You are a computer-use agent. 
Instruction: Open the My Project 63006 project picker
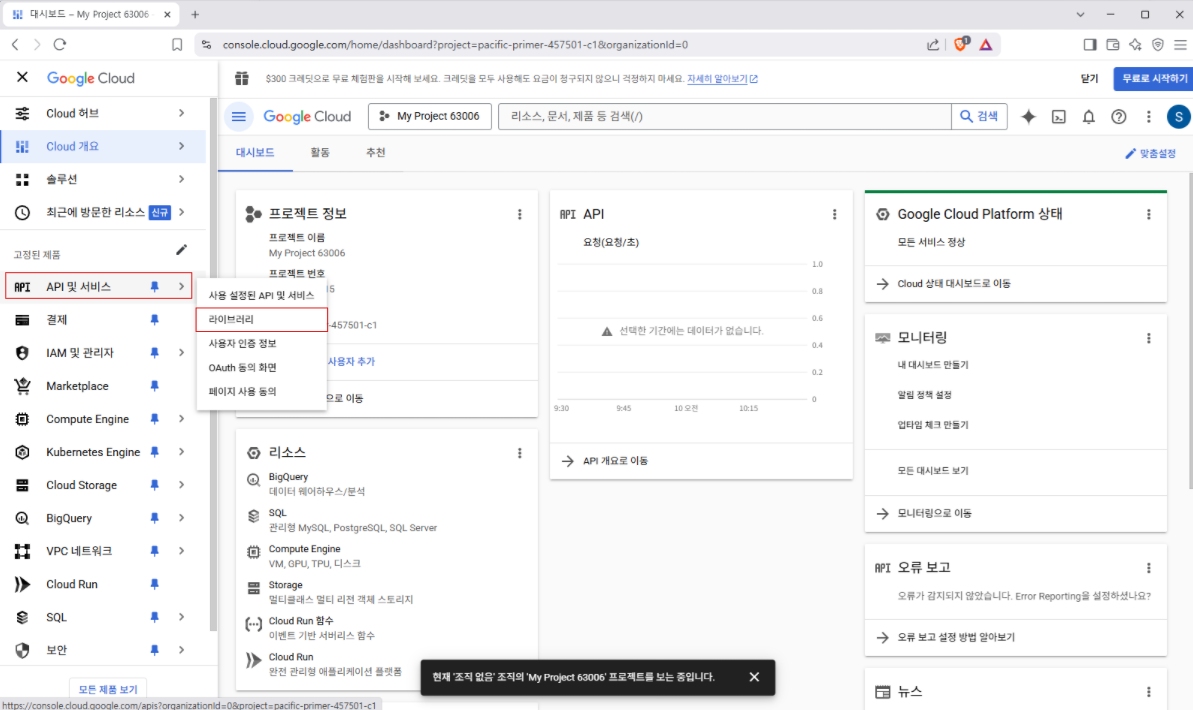tap(430, 116)
